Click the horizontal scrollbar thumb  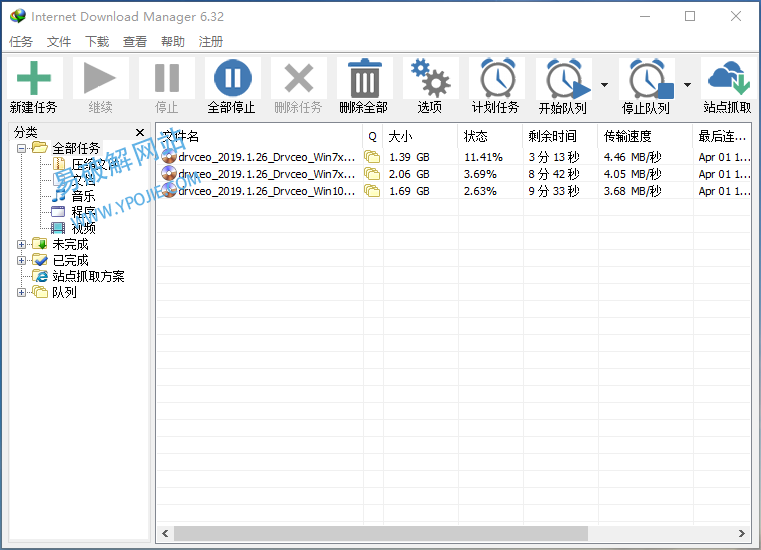(x=381, y=533)
